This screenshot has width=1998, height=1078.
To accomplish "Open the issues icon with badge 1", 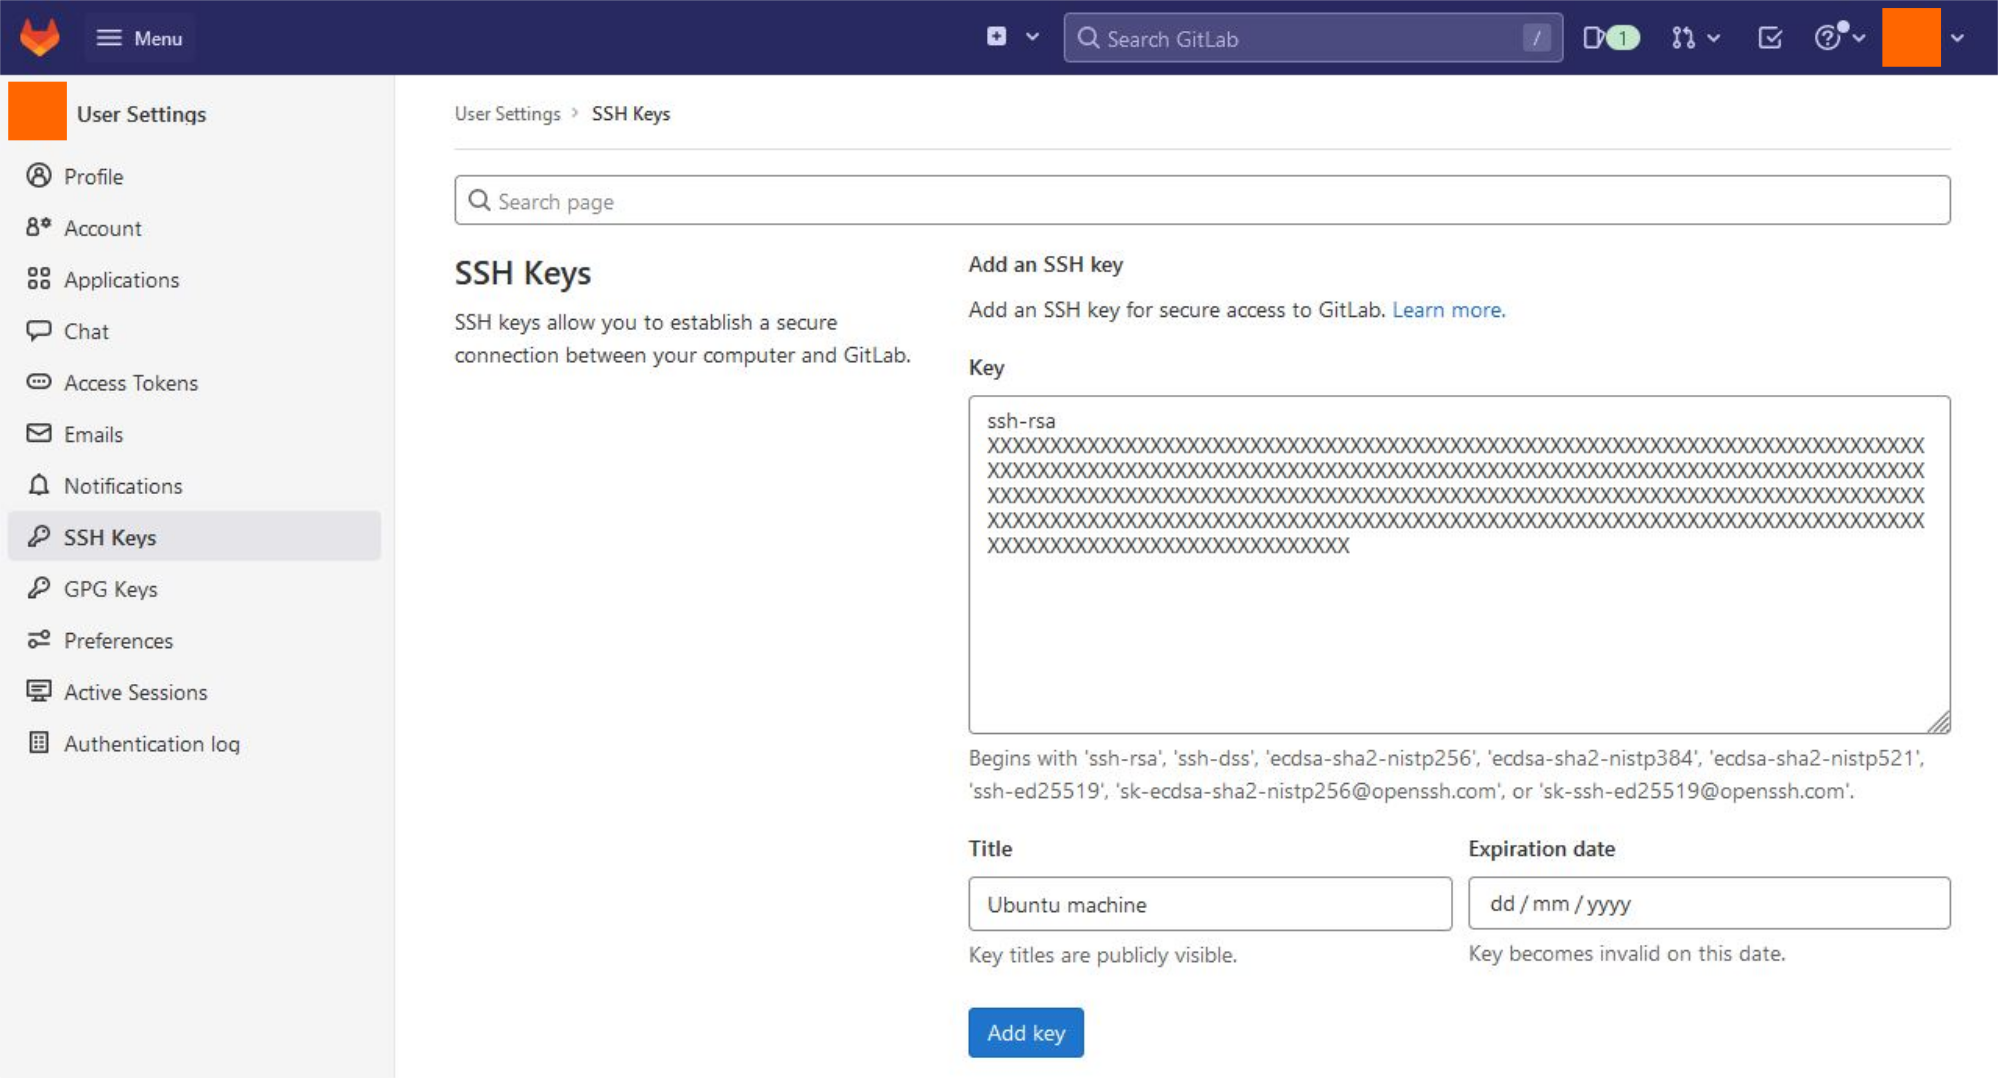I will (1610, 38).
